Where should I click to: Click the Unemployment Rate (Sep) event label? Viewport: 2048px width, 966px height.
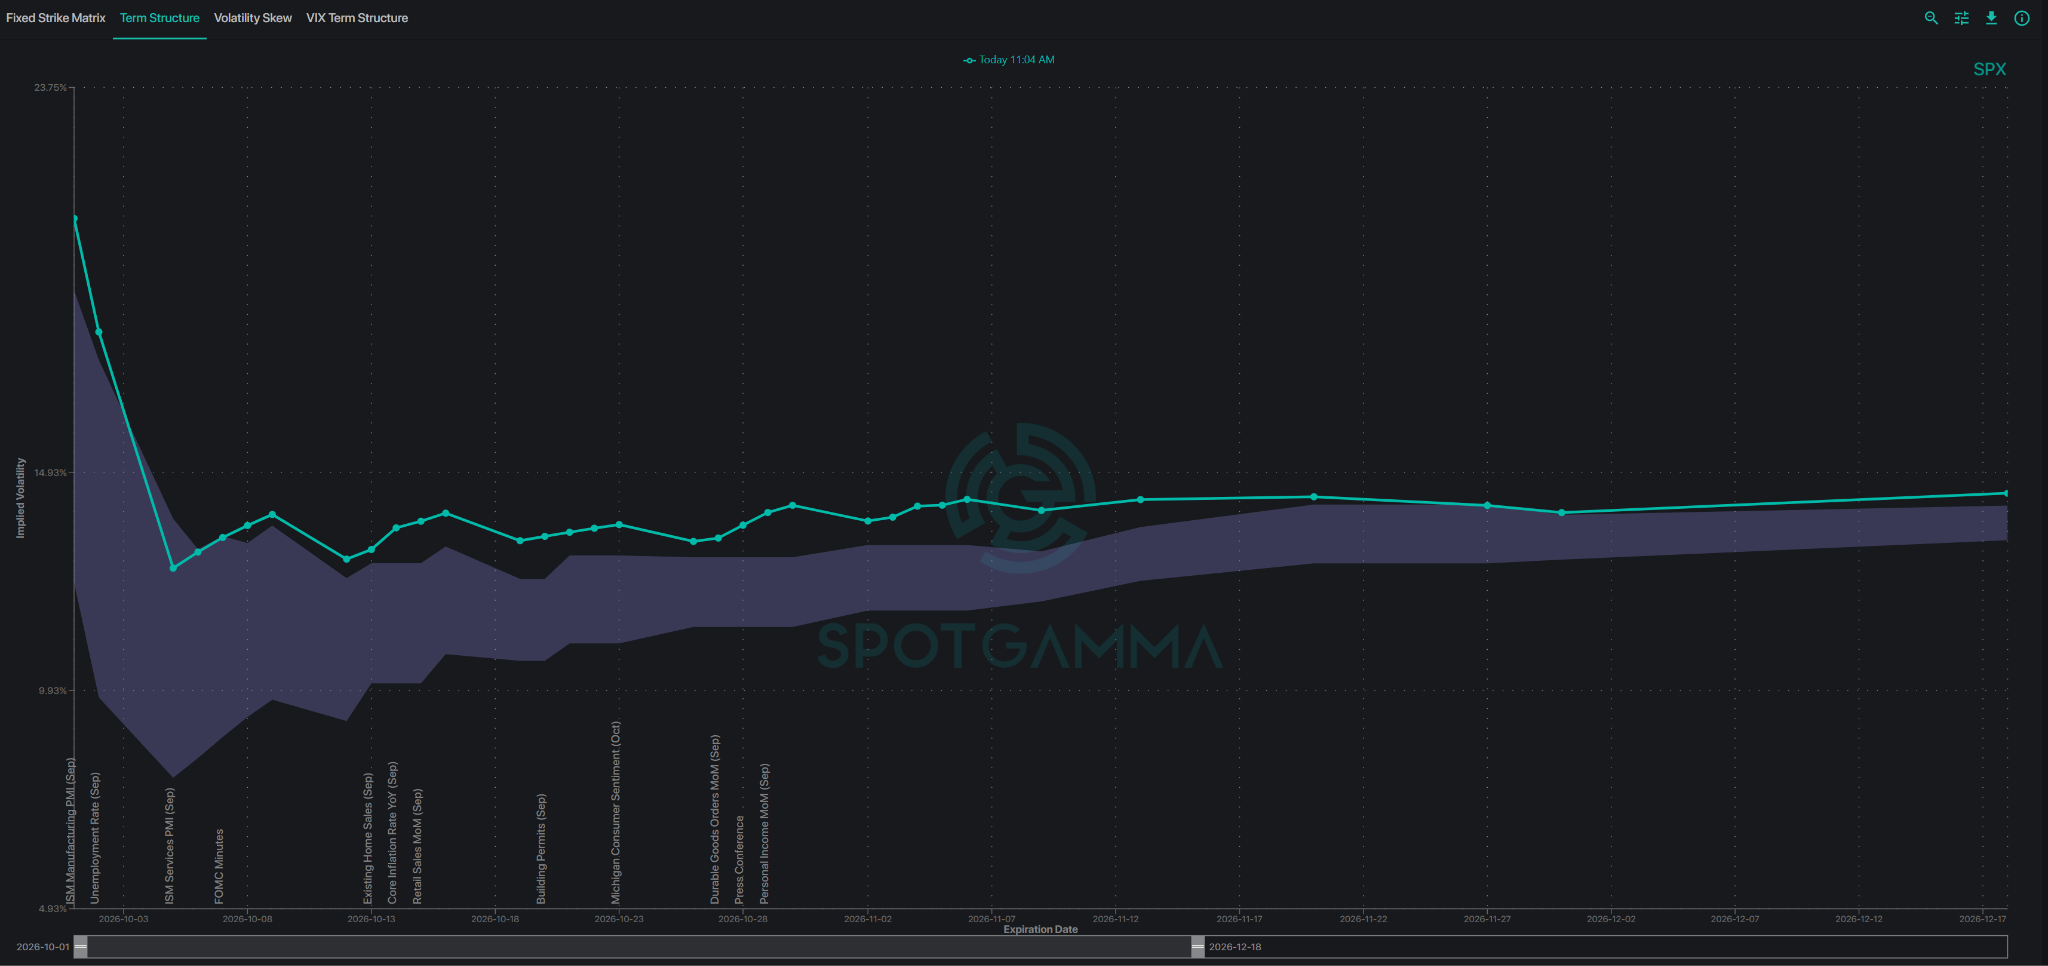click(95, 838)
